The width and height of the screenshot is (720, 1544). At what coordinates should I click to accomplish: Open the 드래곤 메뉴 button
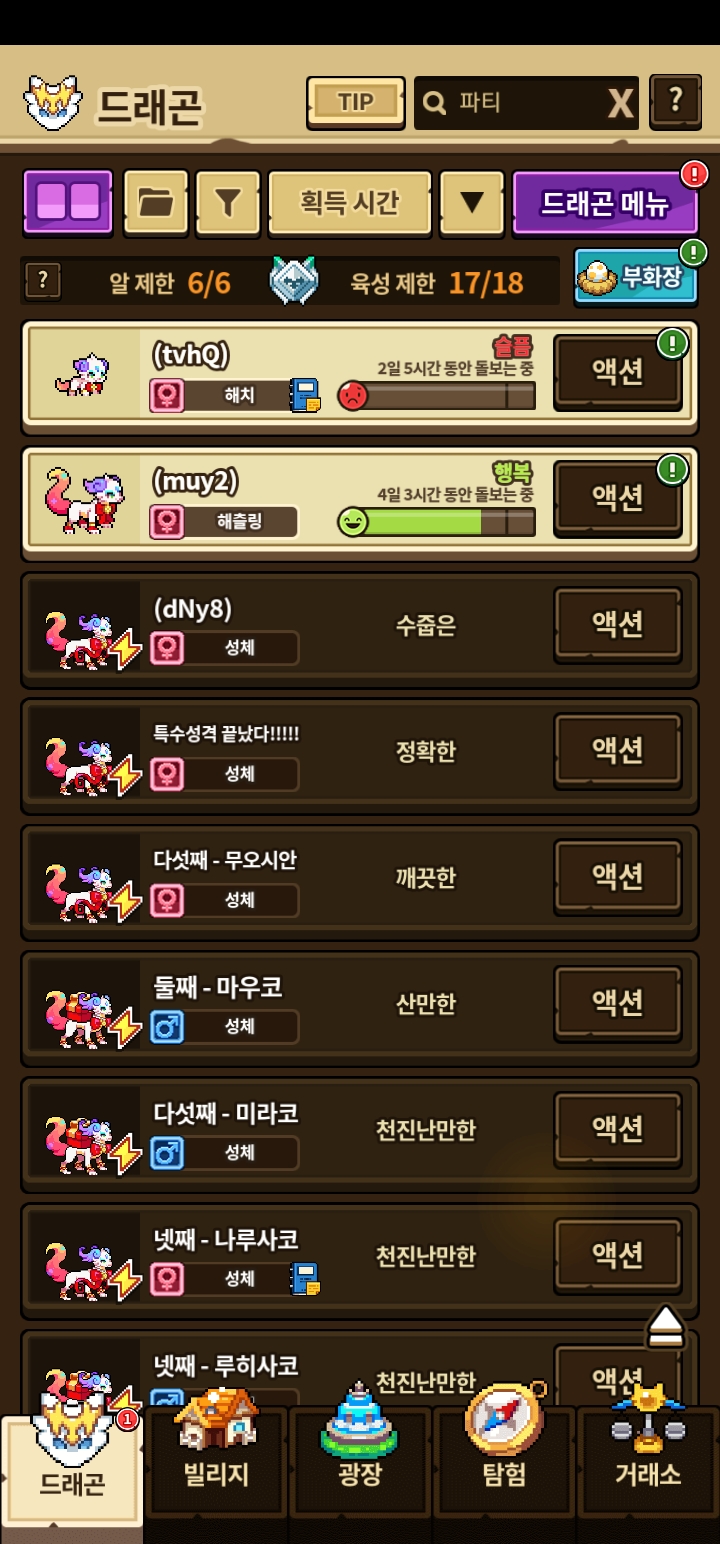(605, 203)
